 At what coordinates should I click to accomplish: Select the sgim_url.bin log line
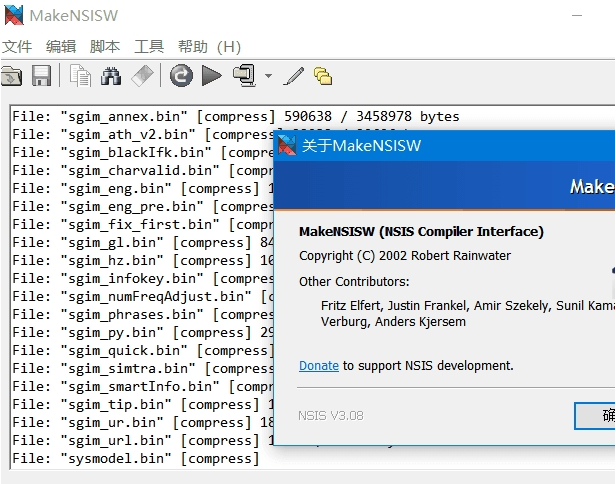tap(143, 441)
